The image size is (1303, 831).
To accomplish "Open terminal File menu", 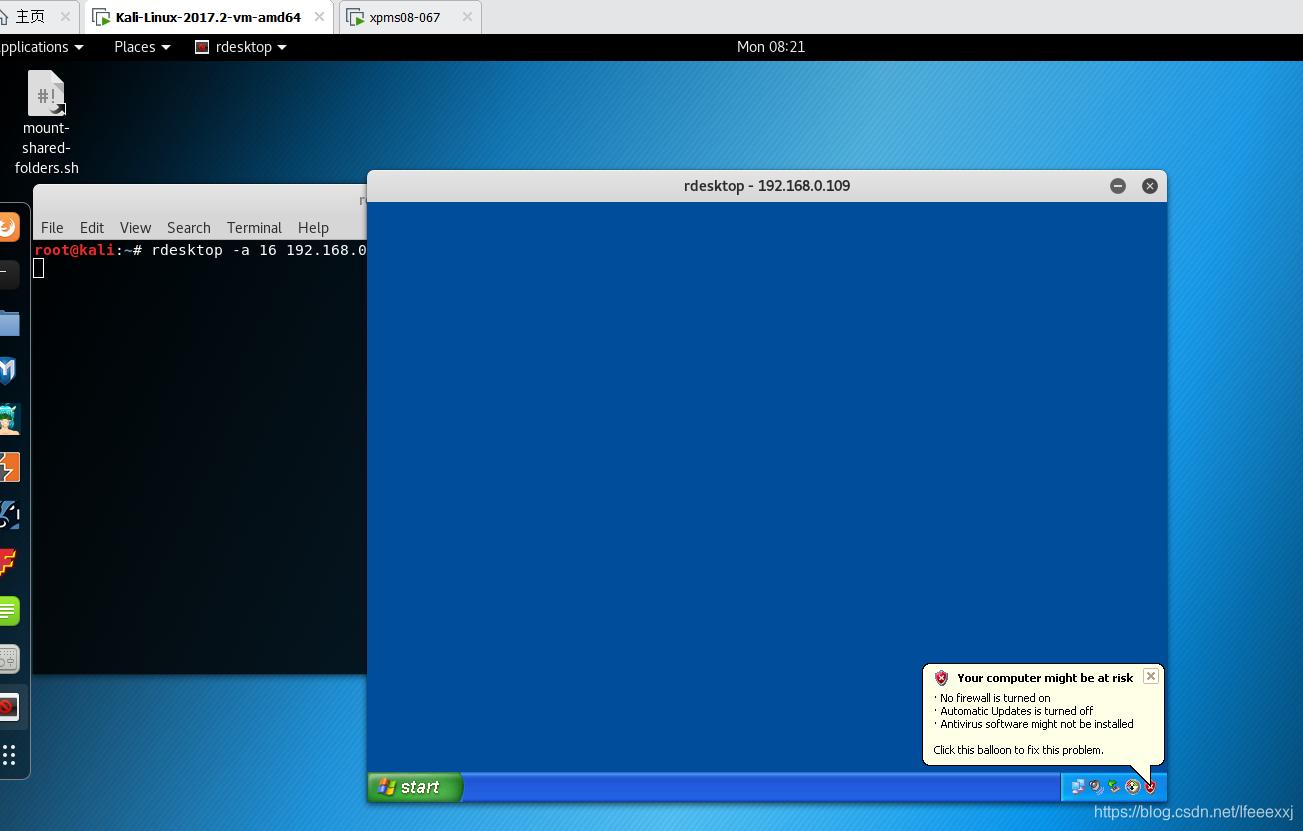I will [52, 228].
